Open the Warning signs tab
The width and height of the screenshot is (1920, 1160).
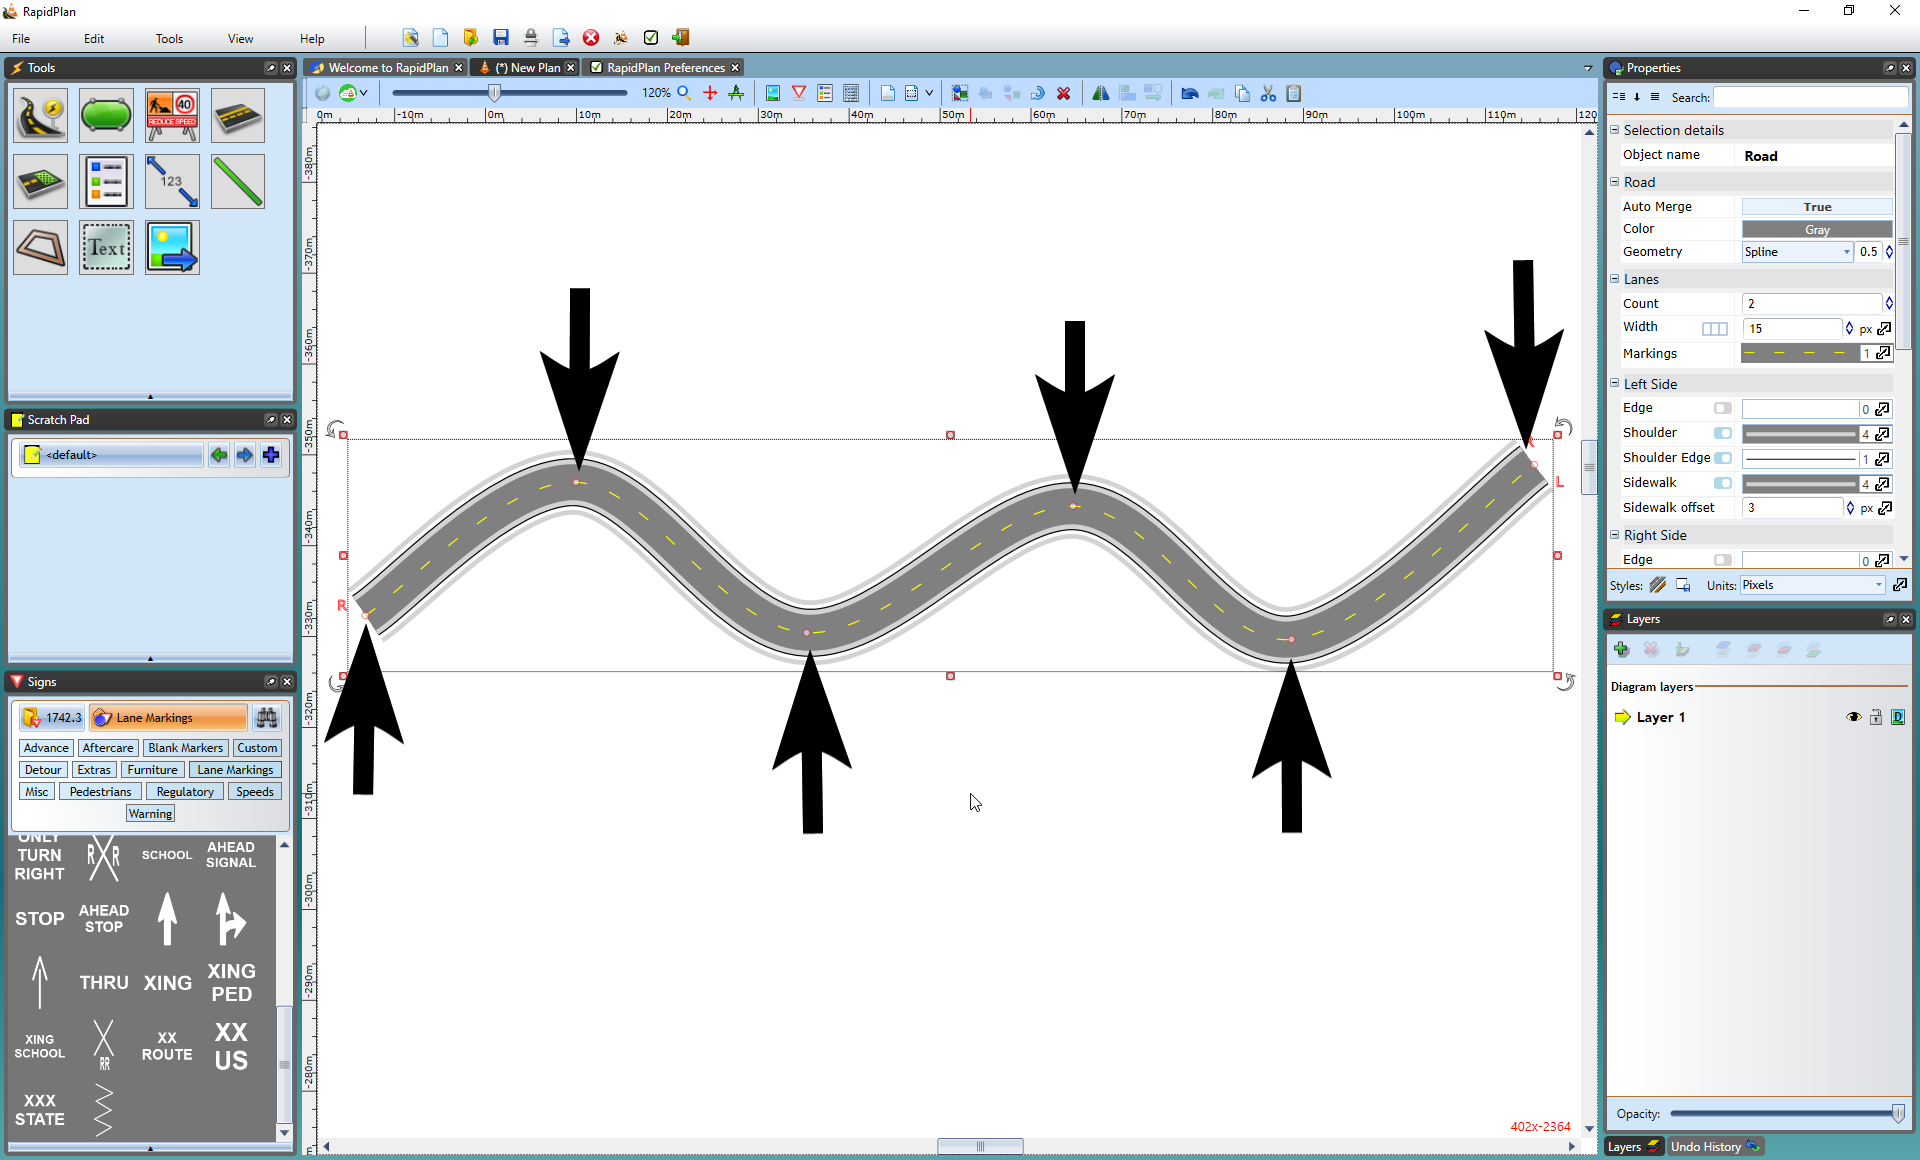tap(149, 813)
